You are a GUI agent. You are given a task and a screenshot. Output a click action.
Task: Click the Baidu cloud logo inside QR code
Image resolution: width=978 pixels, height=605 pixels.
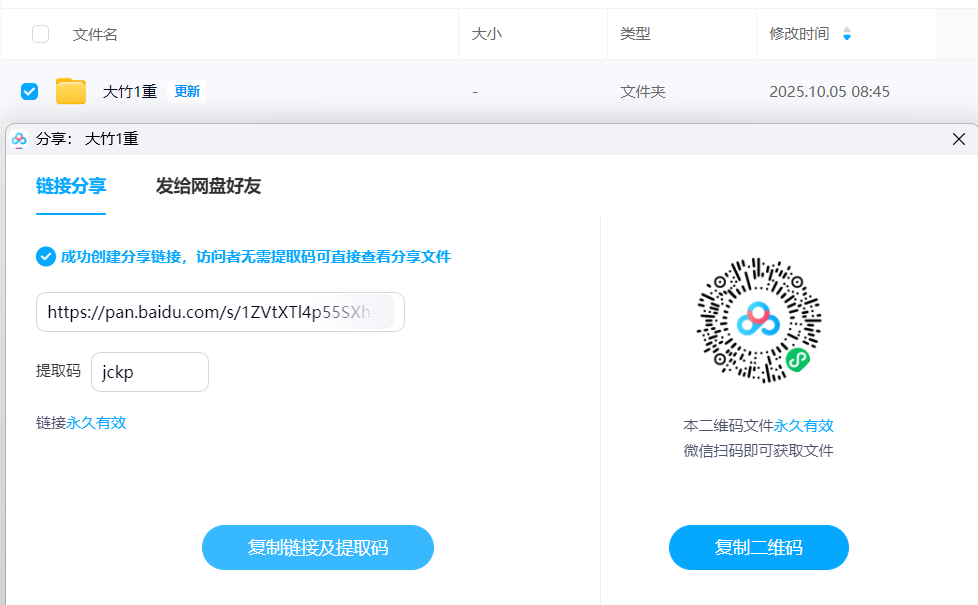758,320
